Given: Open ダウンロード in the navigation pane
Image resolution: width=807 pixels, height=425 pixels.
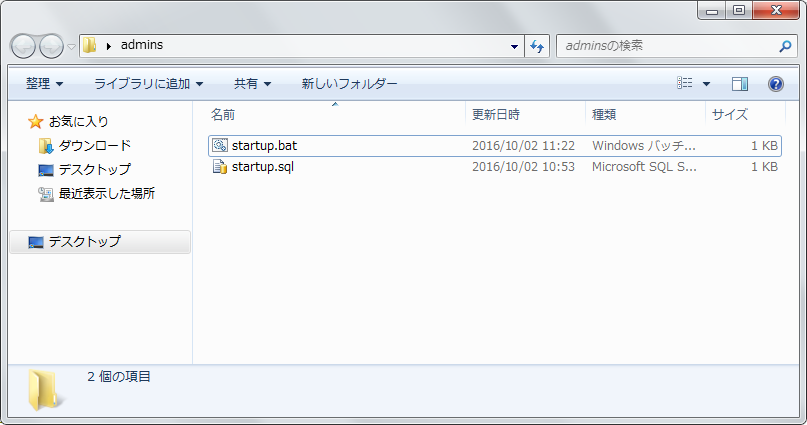Looking at the screenshot, I should click(x=94, y=146).
